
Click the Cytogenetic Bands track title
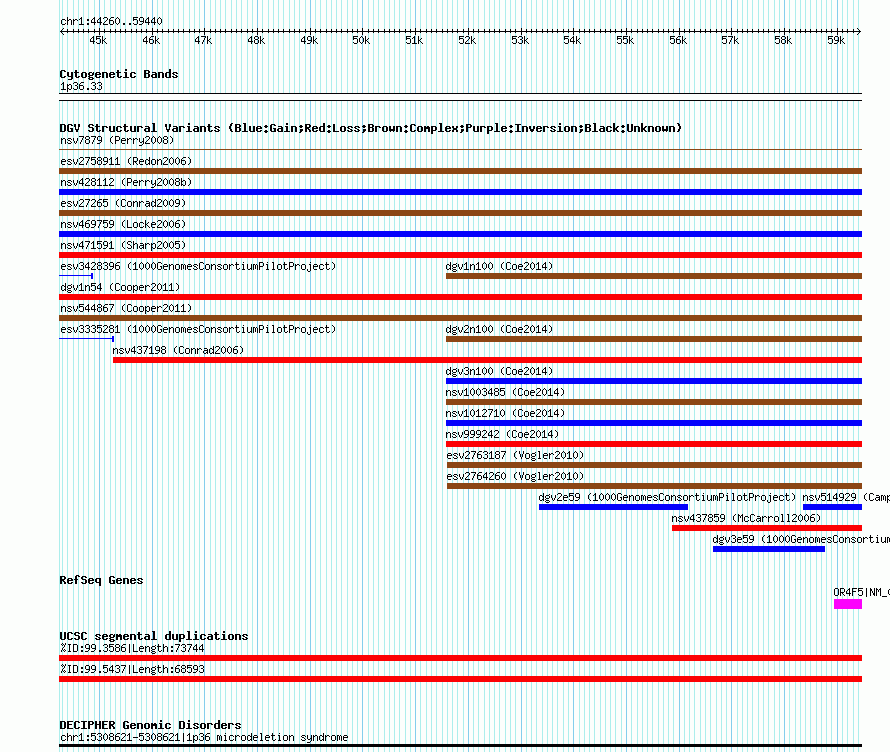click(119, 74)
